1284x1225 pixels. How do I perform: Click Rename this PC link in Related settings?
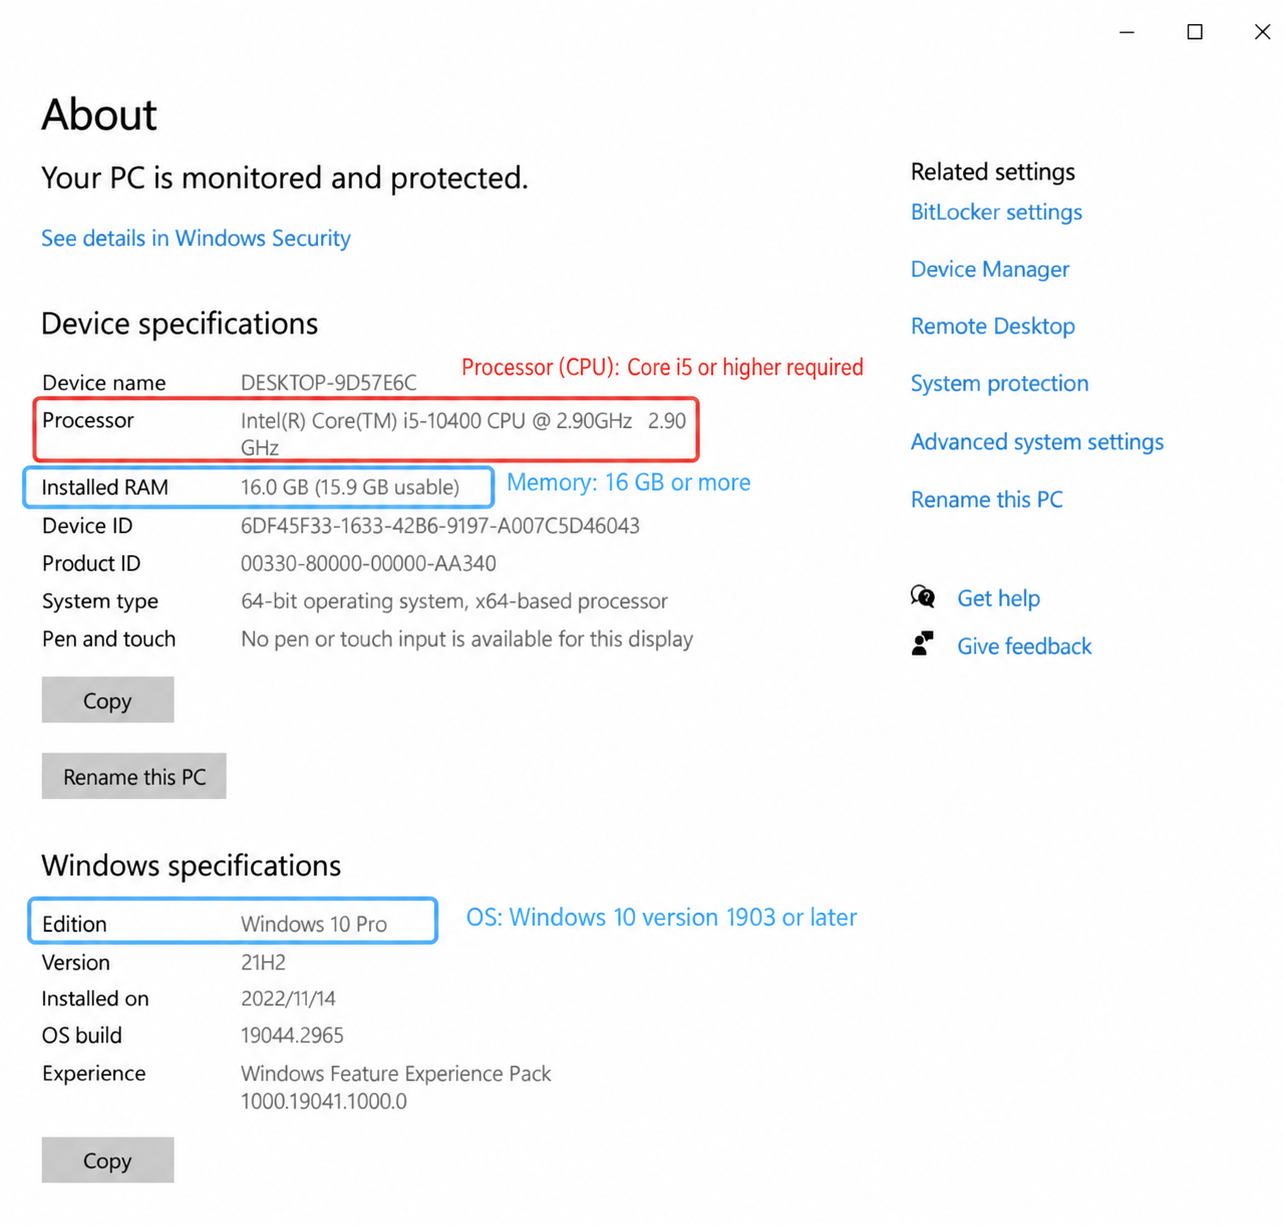point(987,499)
